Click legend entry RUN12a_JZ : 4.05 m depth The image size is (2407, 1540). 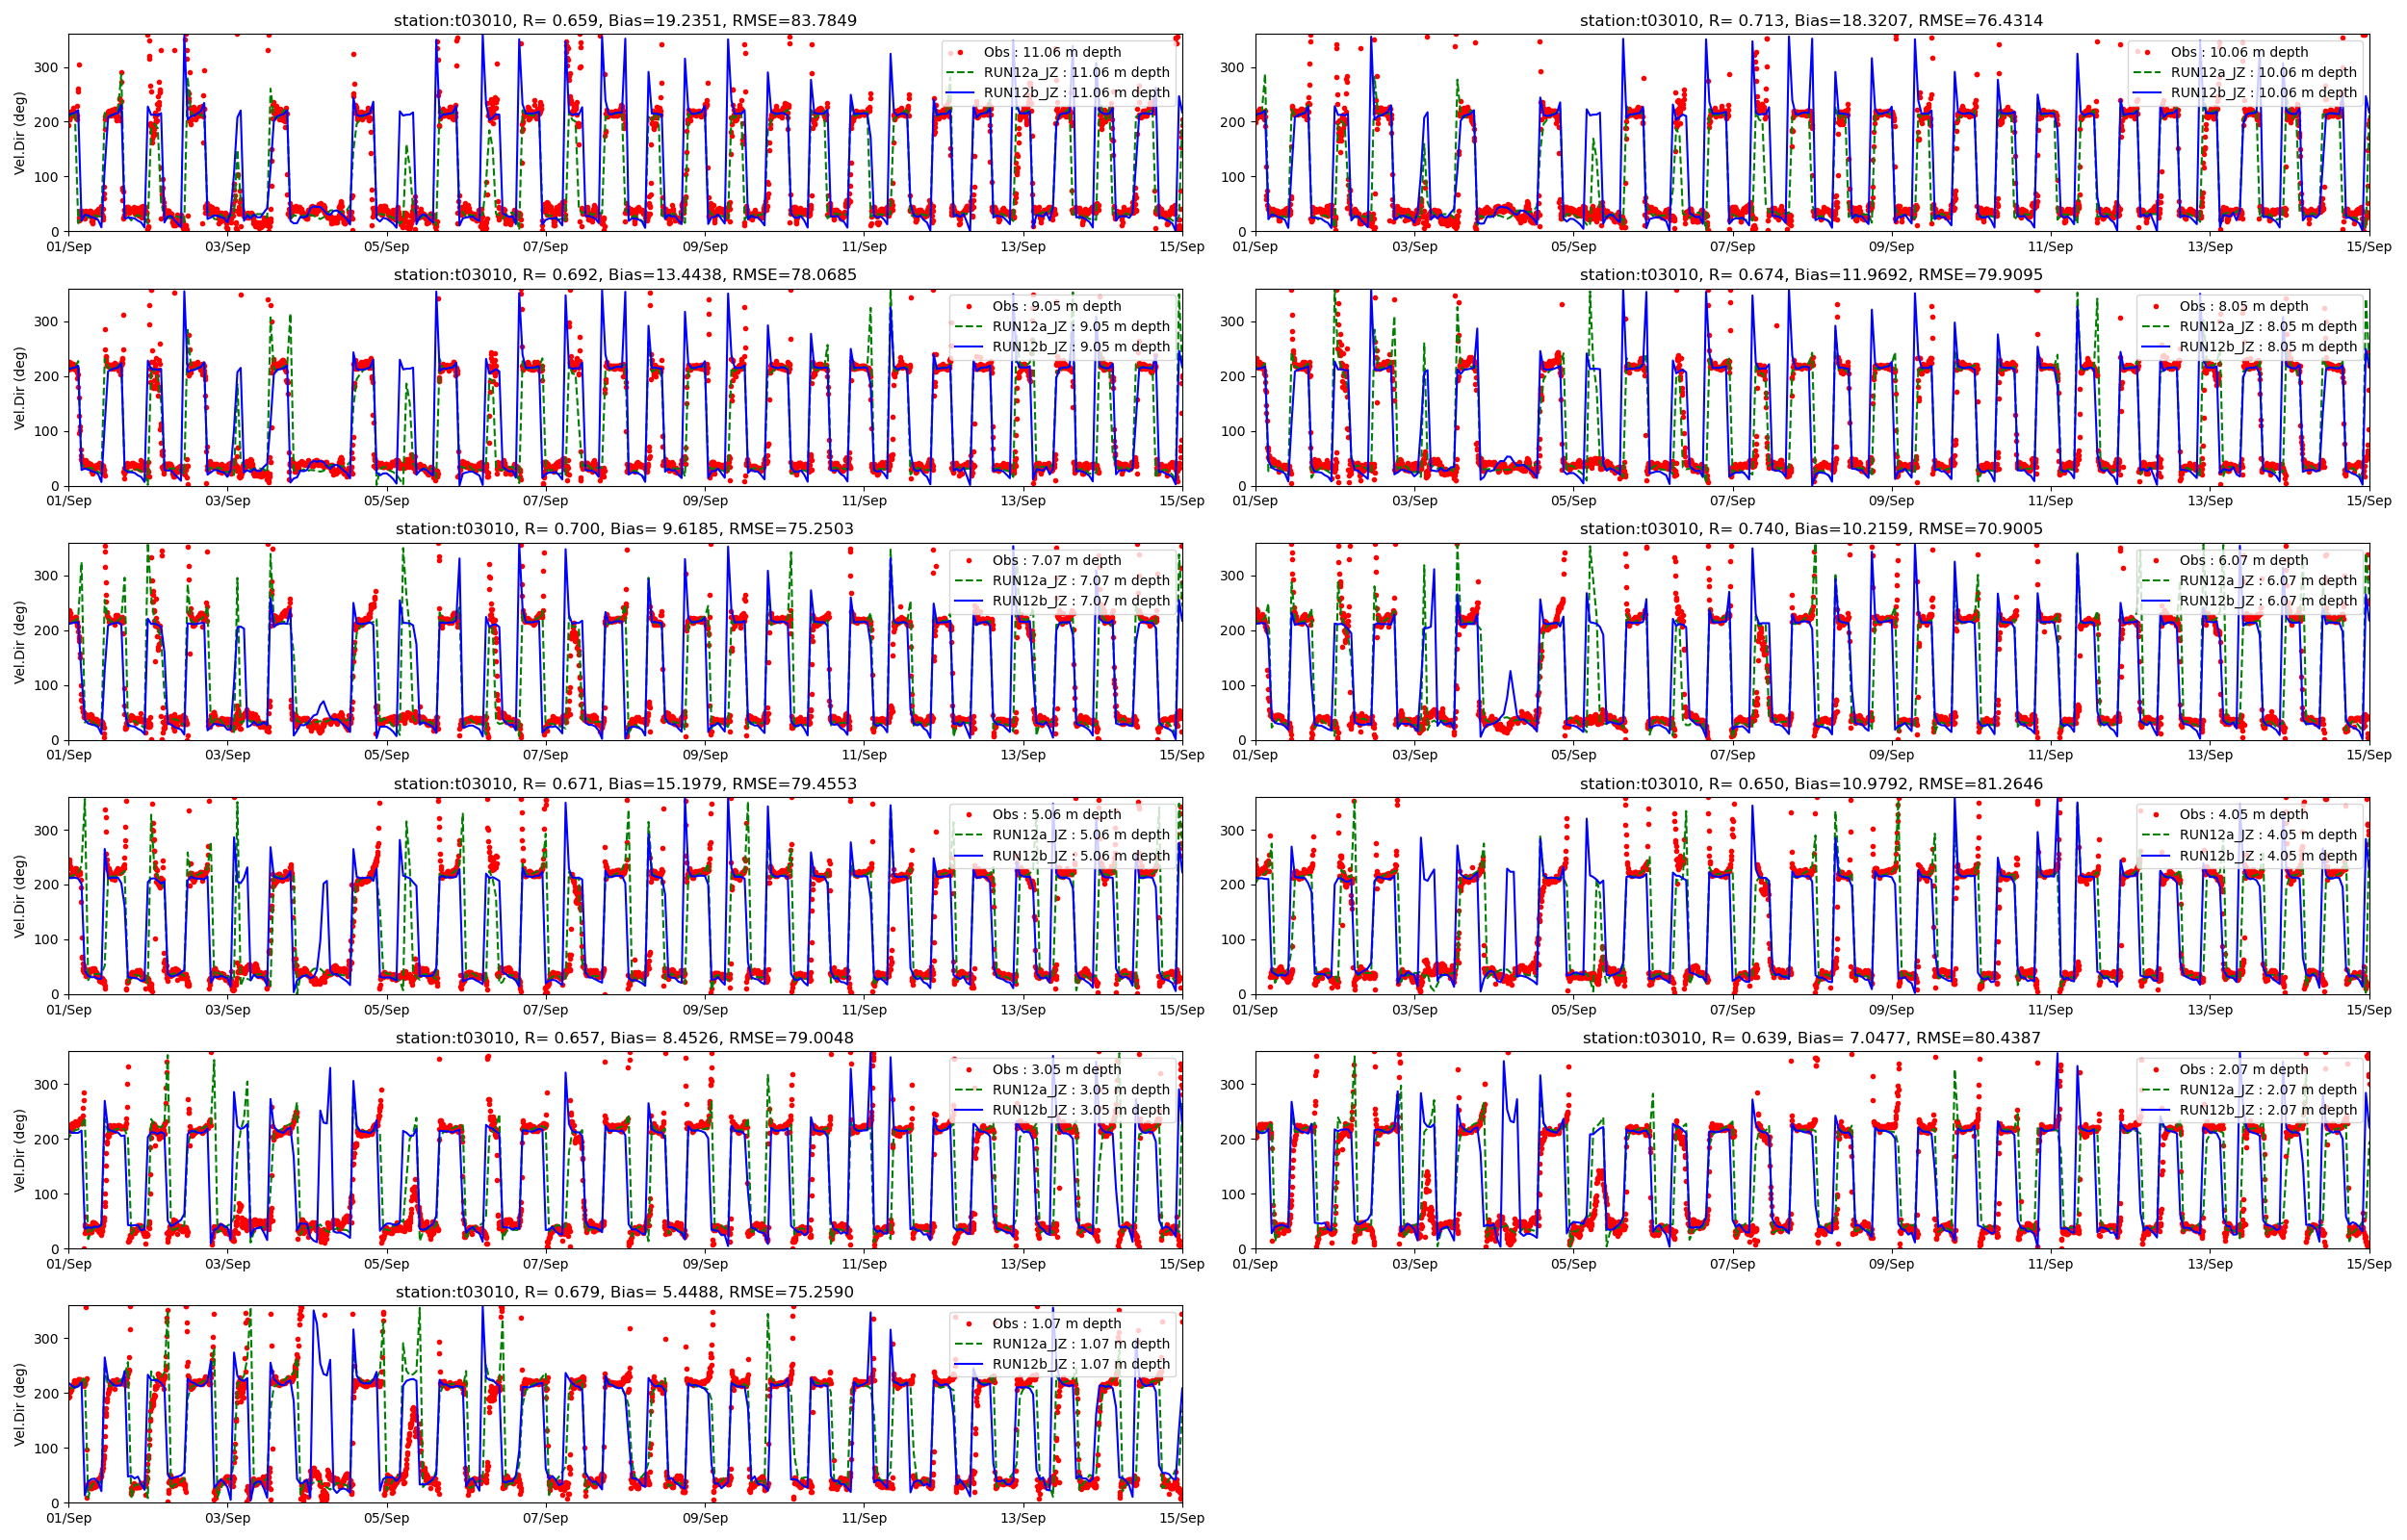[2267, 835]
